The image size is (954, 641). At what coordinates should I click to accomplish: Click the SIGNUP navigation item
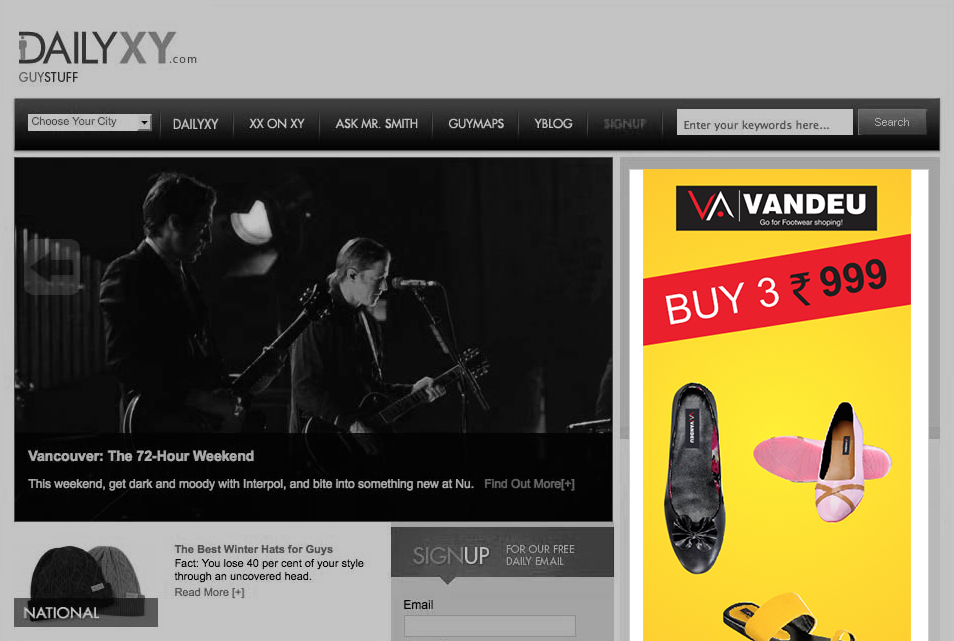click(624, 123)
